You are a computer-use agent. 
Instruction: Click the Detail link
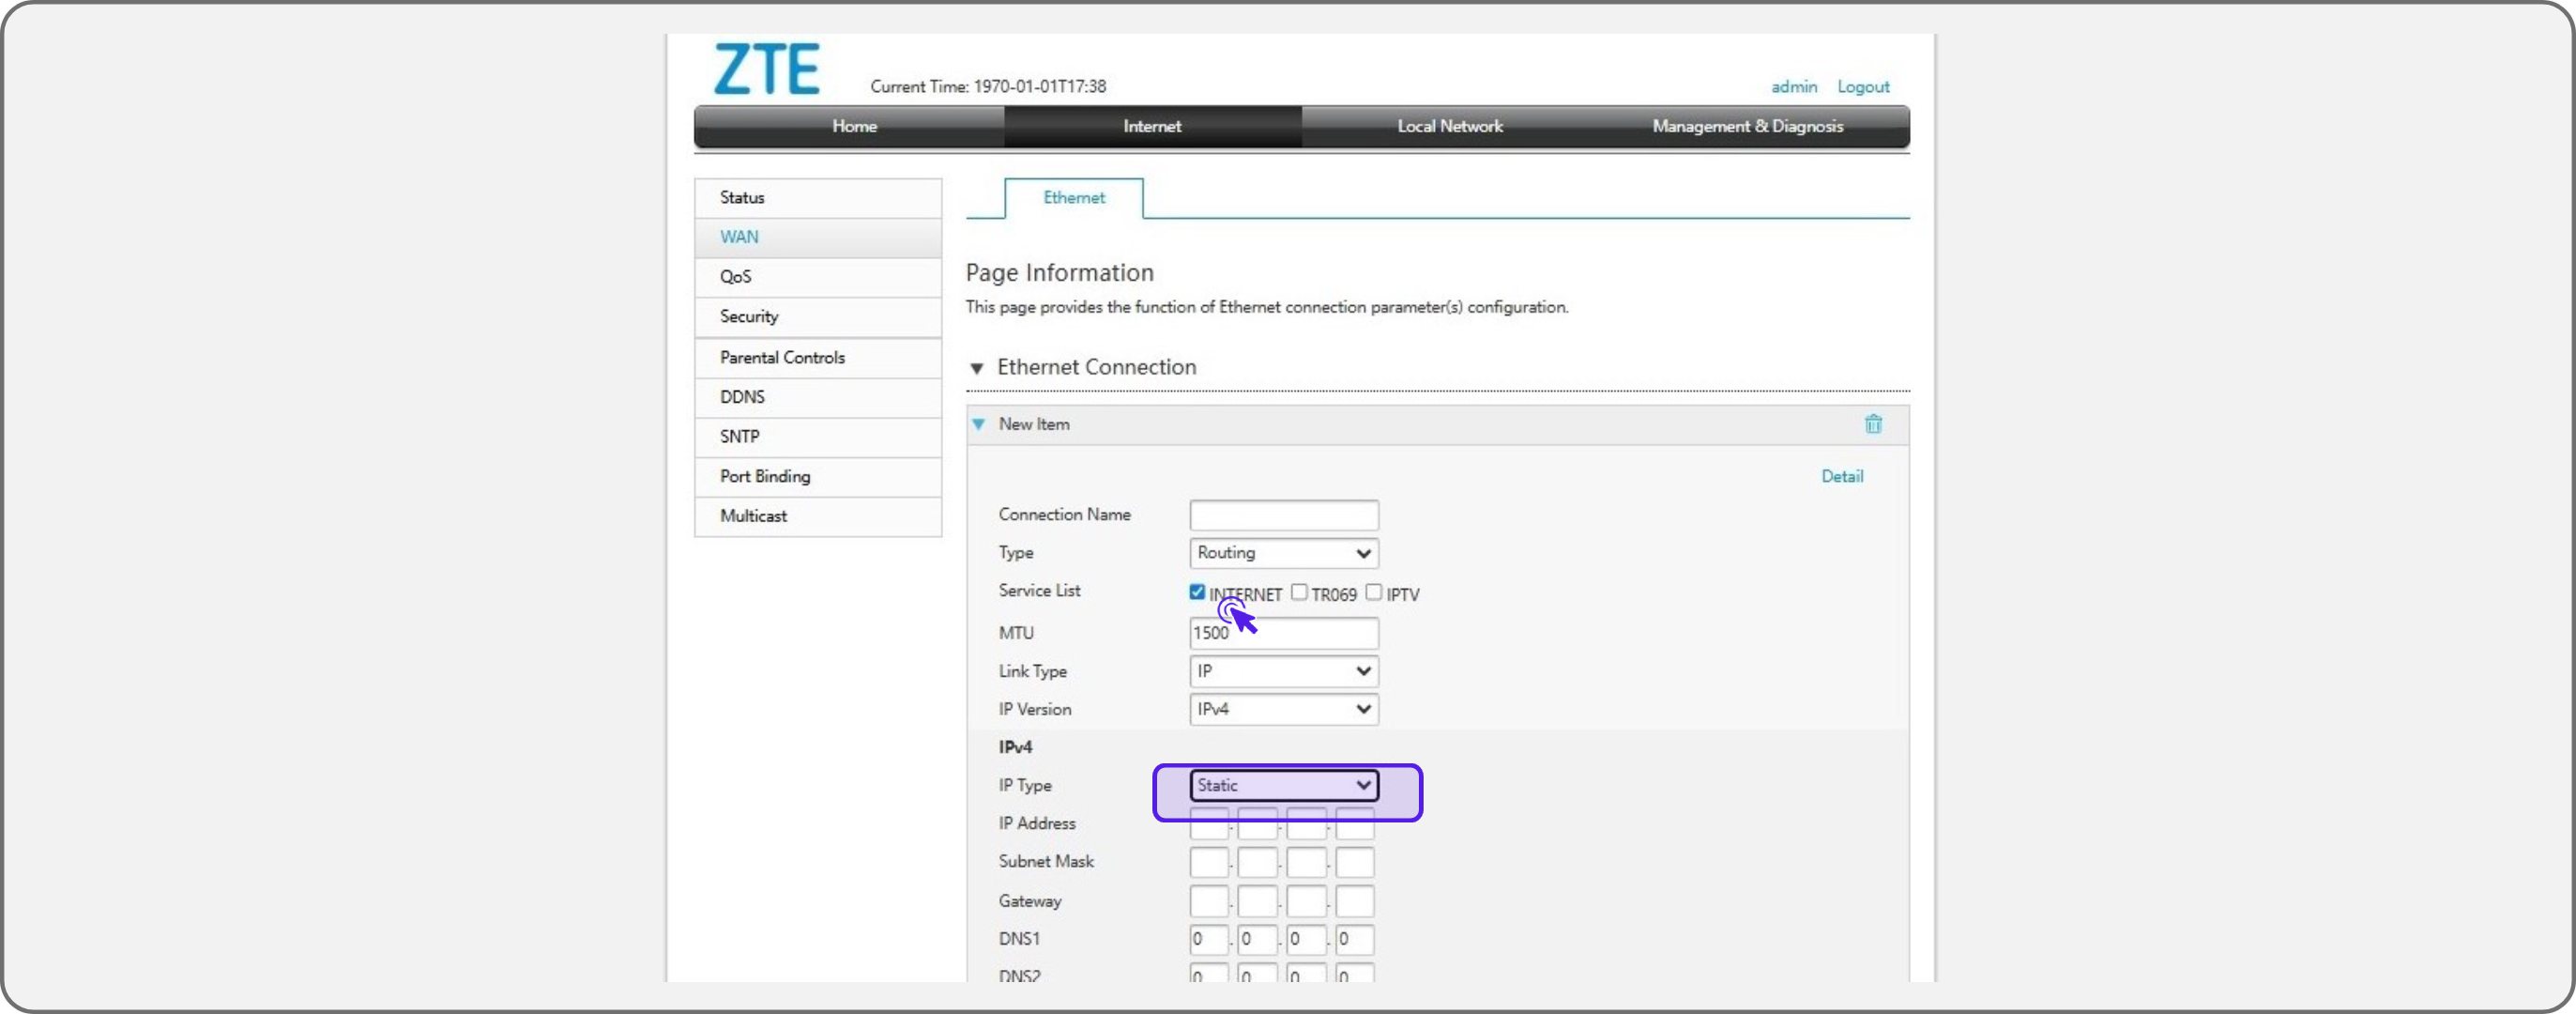click(1842, 476)
